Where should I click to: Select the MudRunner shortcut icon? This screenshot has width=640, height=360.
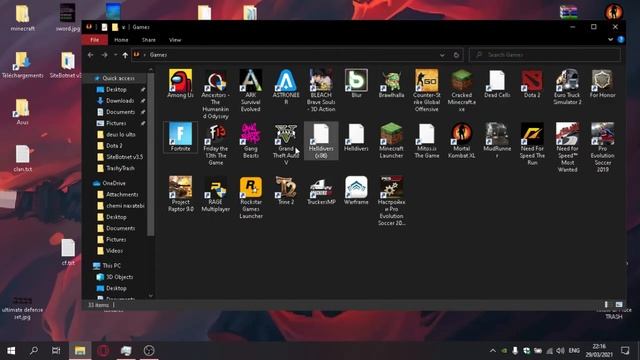pyautogui.click(x=497, y=140)
